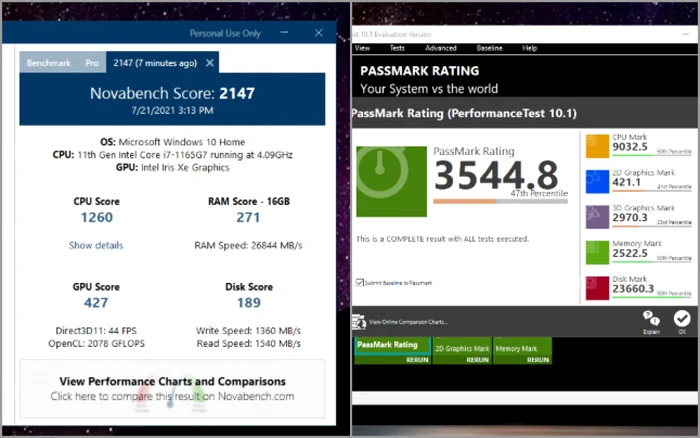700x438 pixels.
Task: Click the Write Speed: 1360 MB/s text
Action: coord(248,330)
